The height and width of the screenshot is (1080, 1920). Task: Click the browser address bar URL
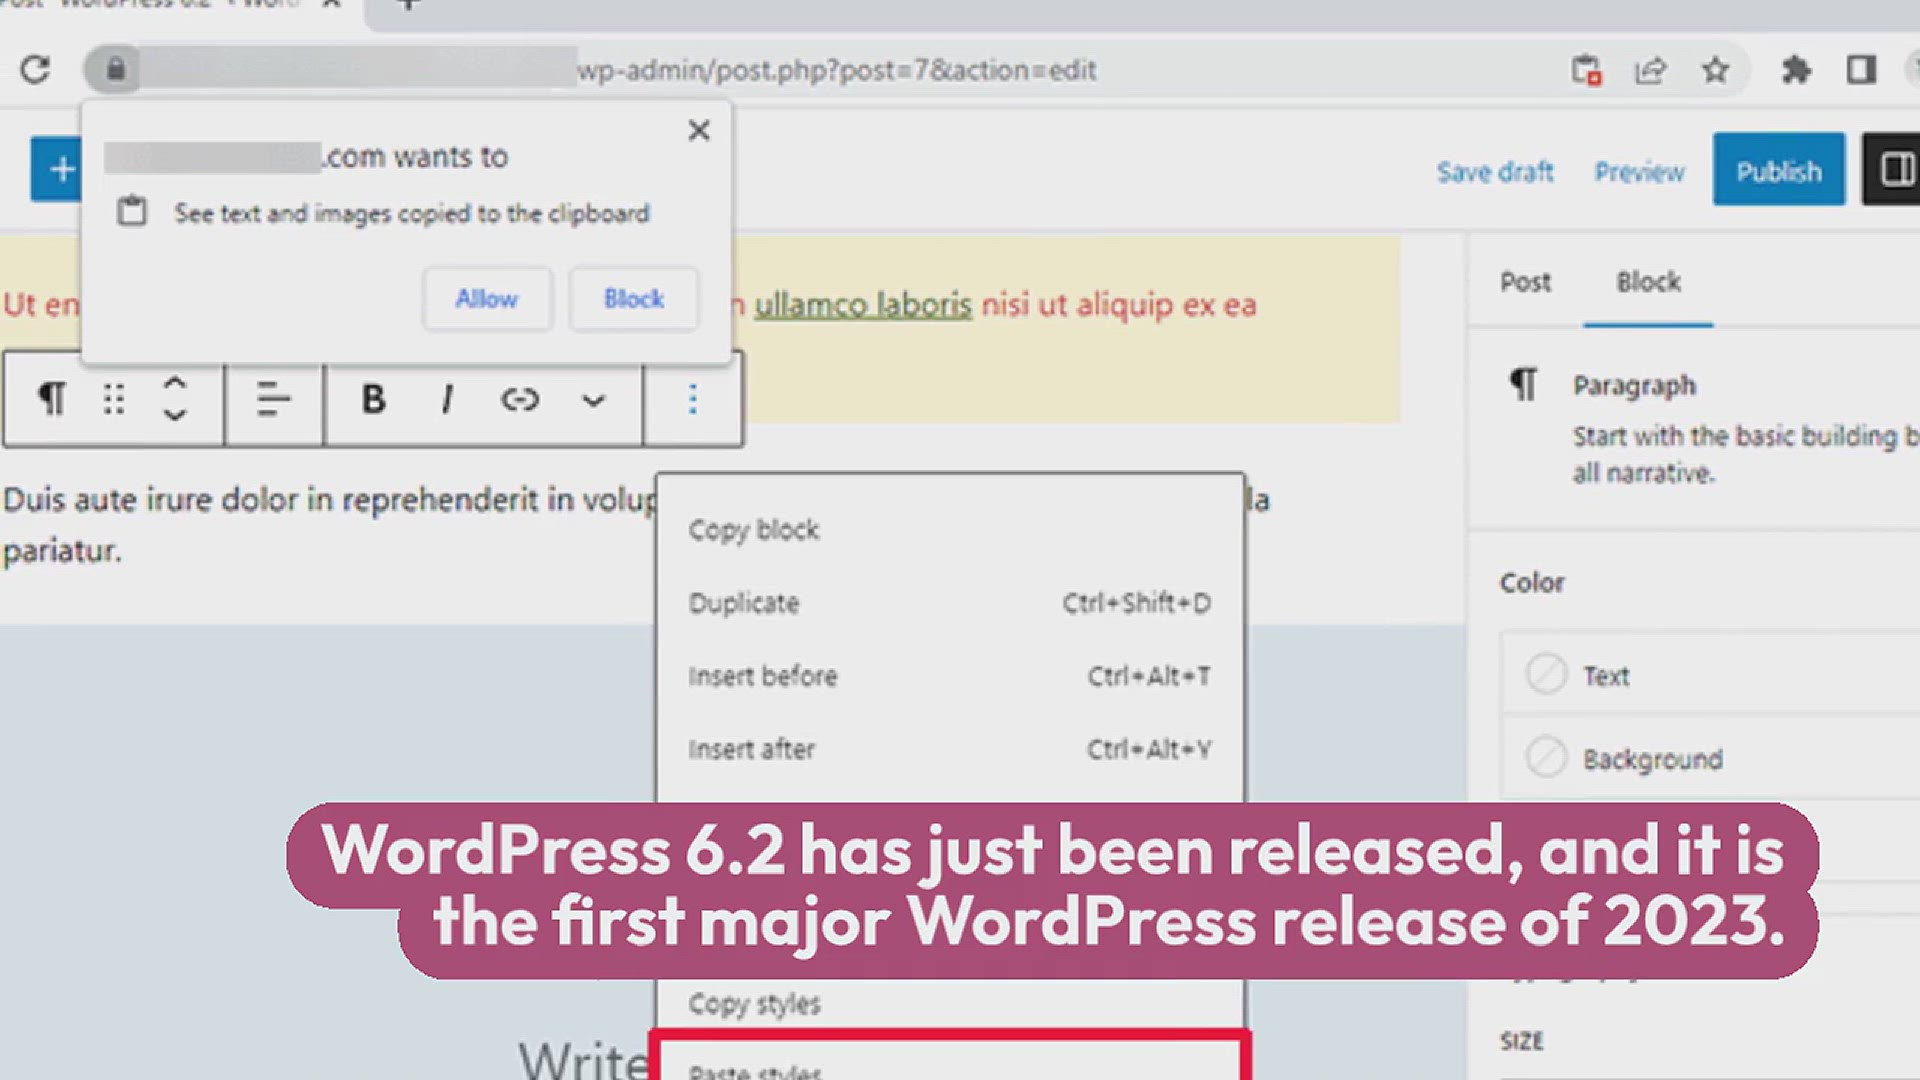point(836,70)
